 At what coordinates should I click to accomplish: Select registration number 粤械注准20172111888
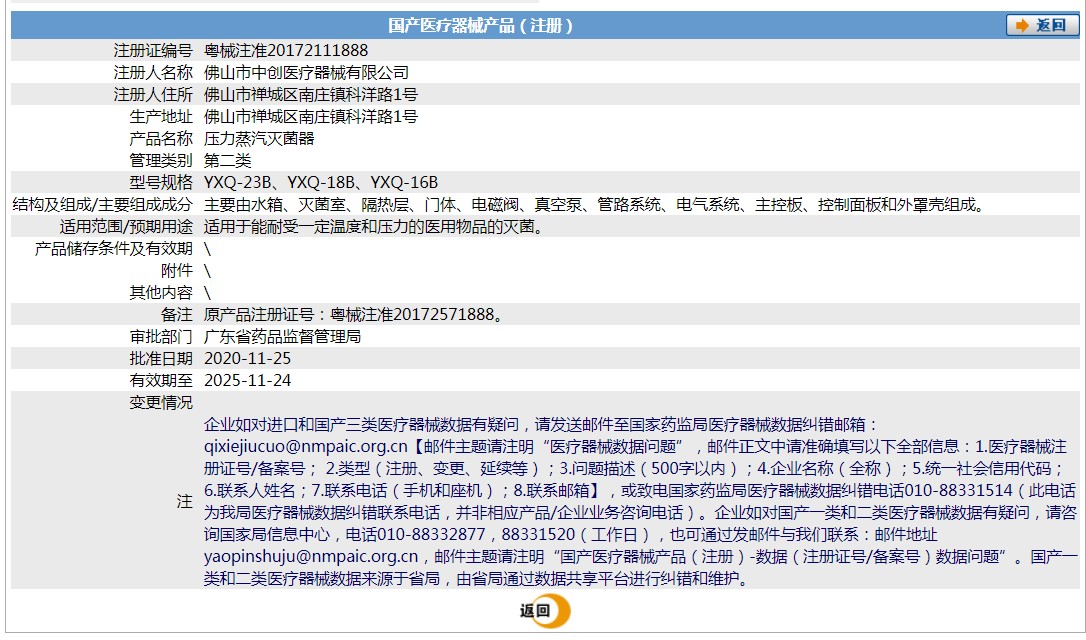(286, 51)
